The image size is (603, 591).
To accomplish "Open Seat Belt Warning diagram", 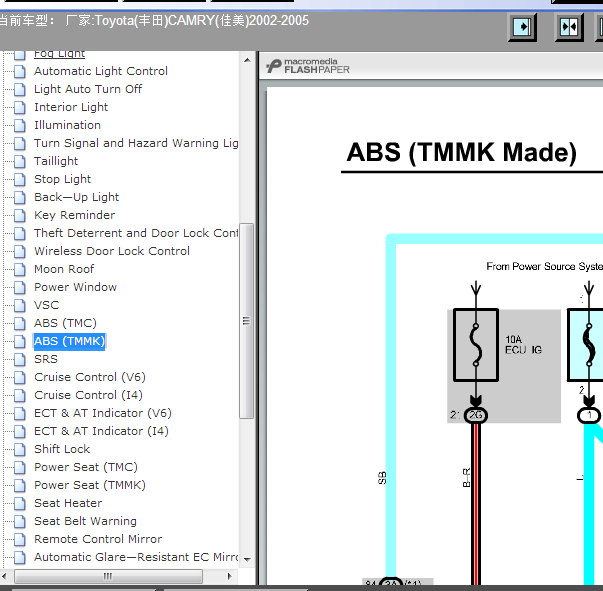I will pyautogui.click(x=85, y=521).
